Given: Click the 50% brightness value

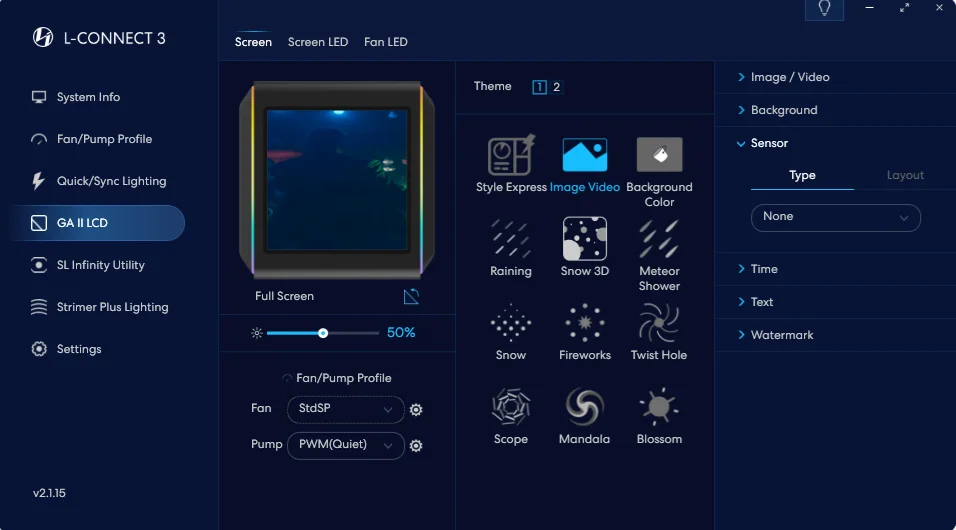Looking at the screenshot, I should [x=401, y=333].
